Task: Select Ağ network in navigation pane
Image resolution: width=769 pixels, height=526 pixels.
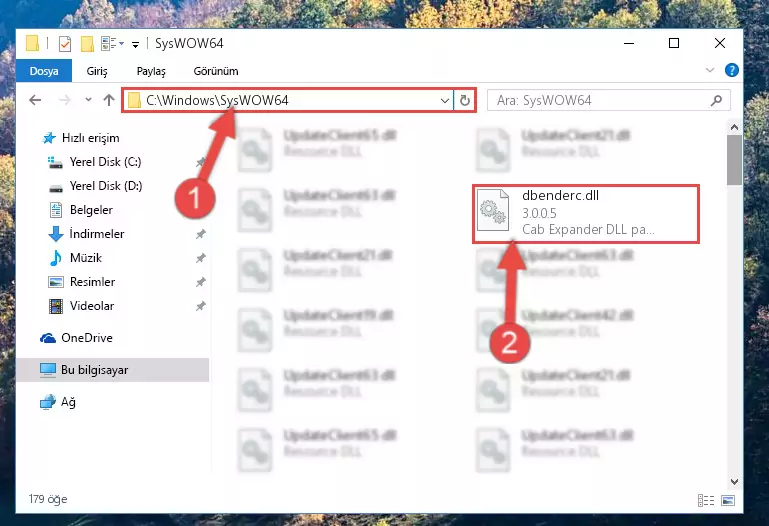Action: coord(68,402)
